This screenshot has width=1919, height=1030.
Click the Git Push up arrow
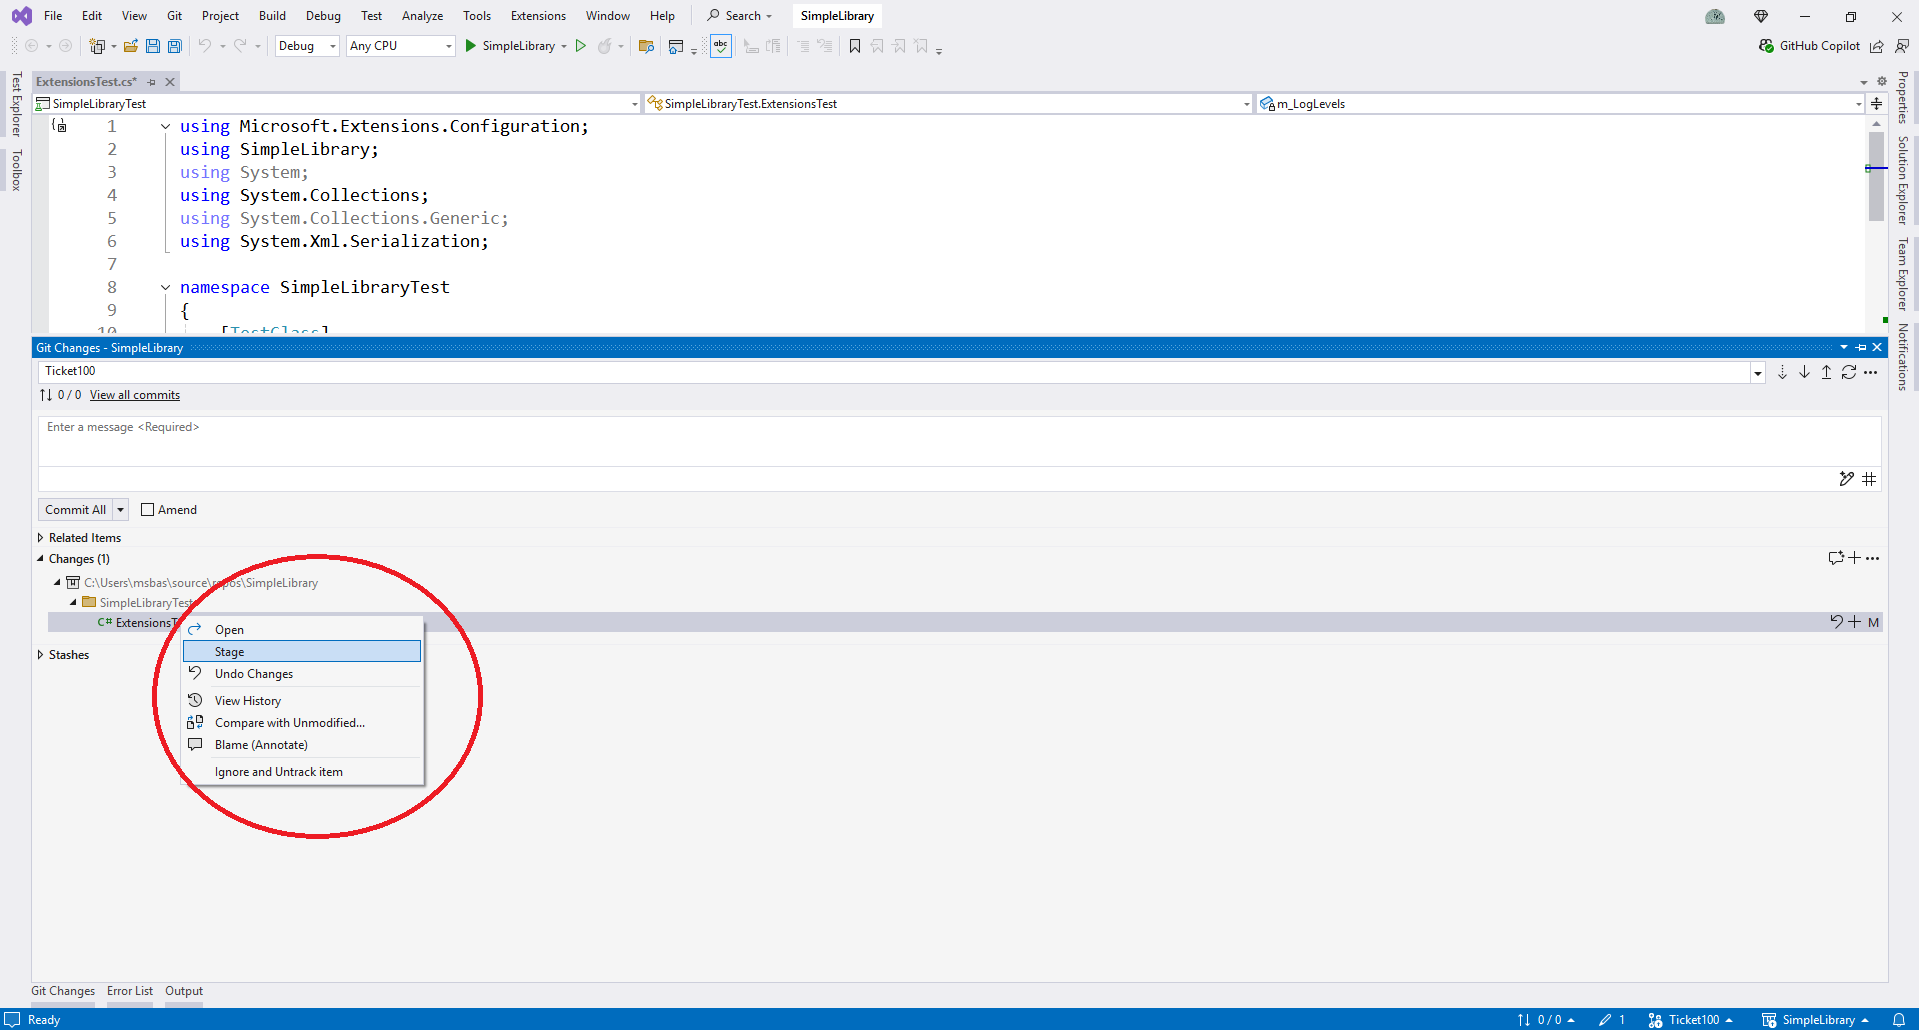(x=1826, y=372)
